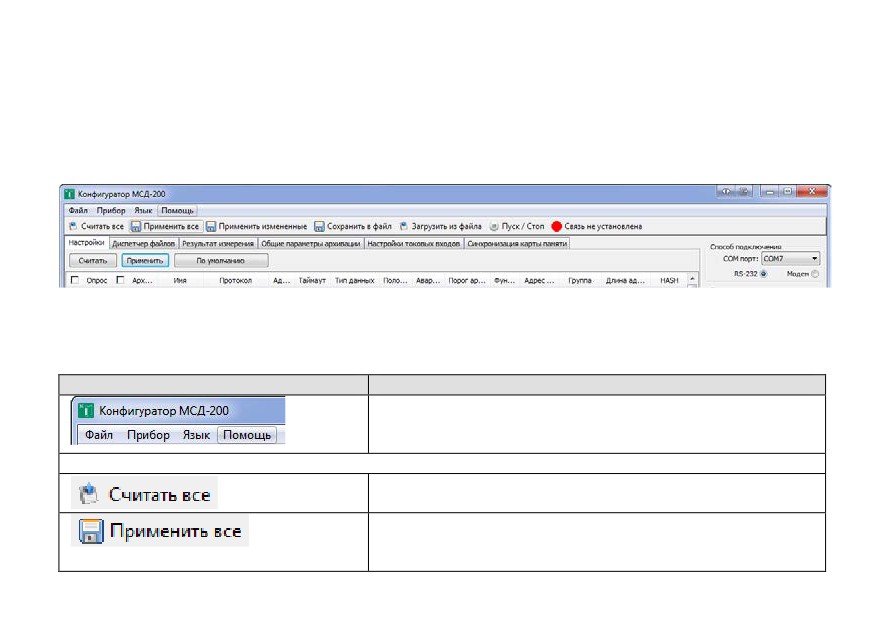The width and height of the screenshot is (872, 618).
Task: Open the Помощь menu in the full window's menu bar
Action: tap(177, 211)
